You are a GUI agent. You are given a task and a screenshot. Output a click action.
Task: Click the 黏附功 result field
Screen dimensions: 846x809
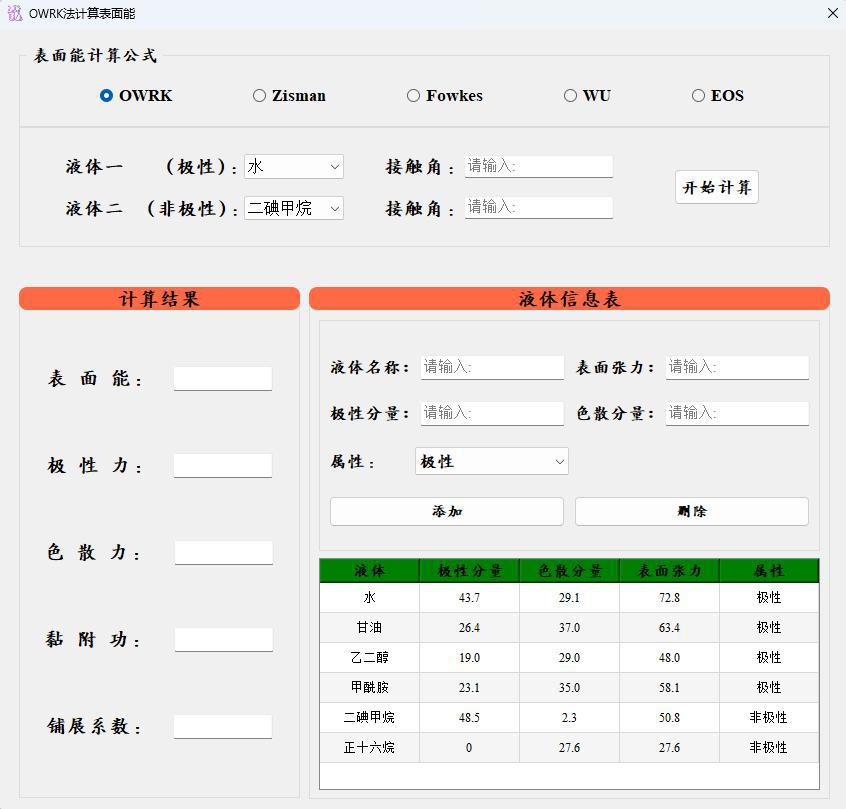[223, 640]
